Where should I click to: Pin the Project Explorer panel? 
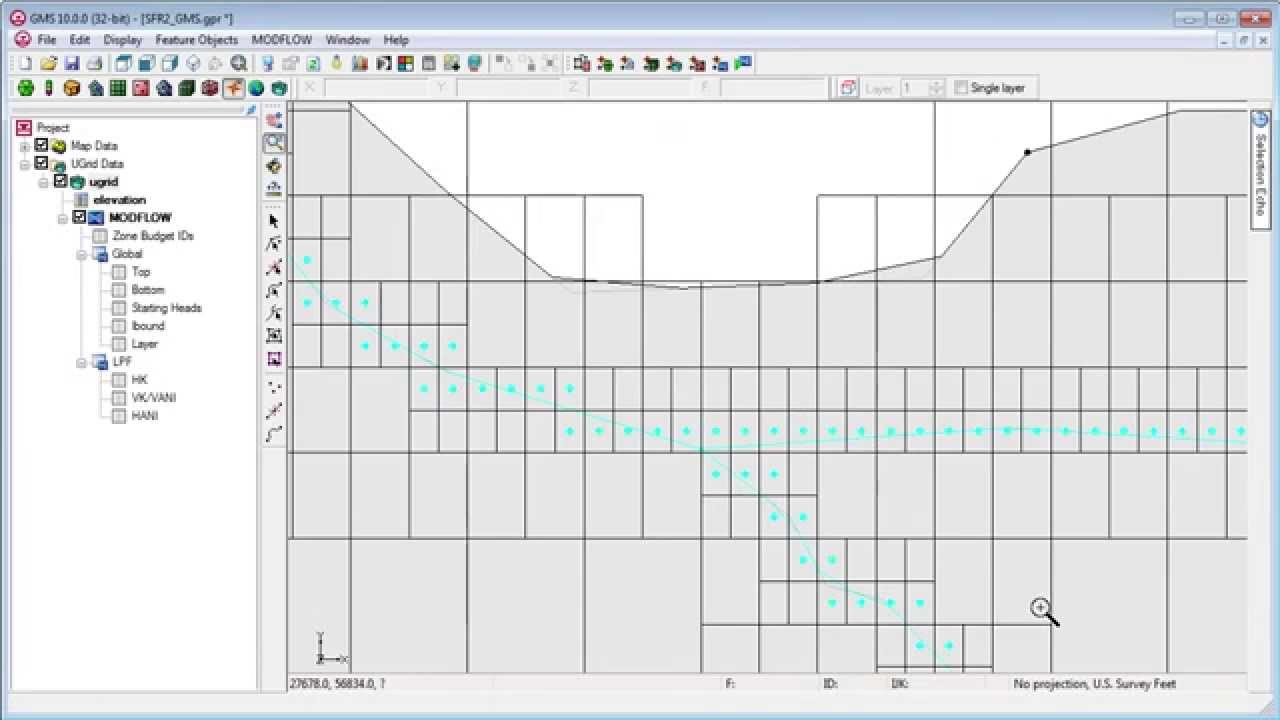coord(251,111)
